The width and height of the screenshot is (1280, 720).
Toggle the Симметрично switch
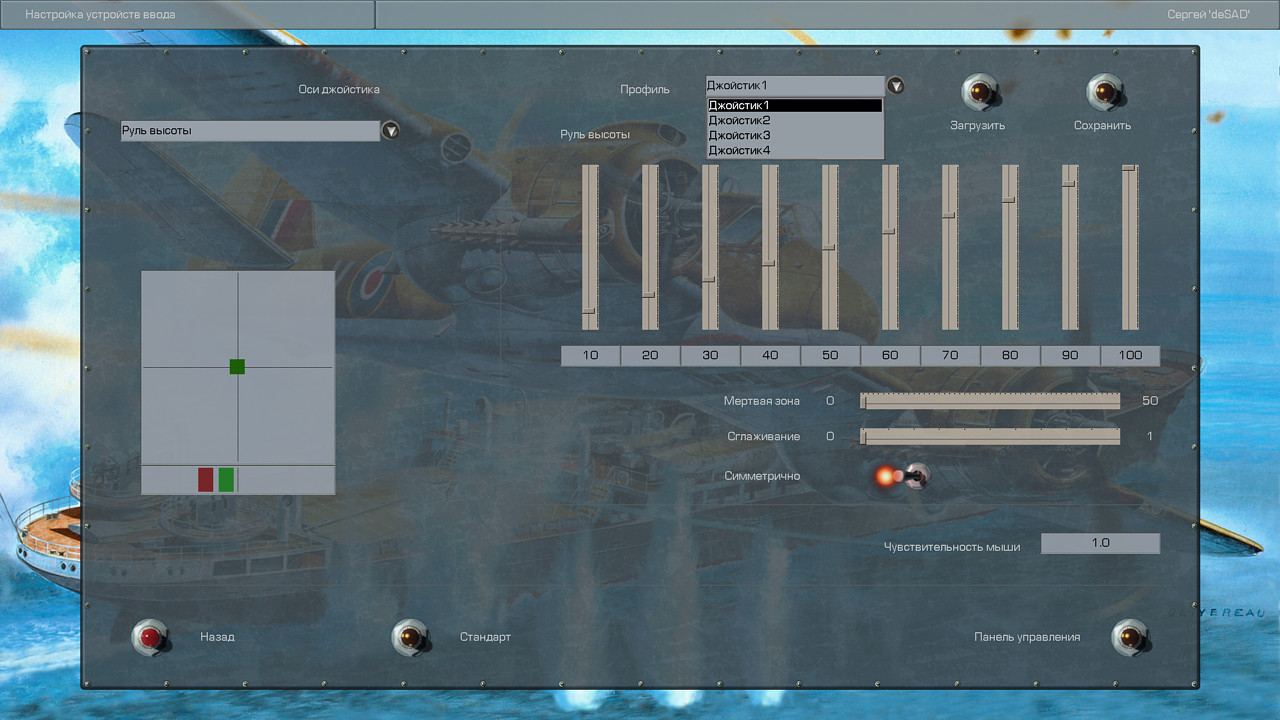[x=902, y=476]
